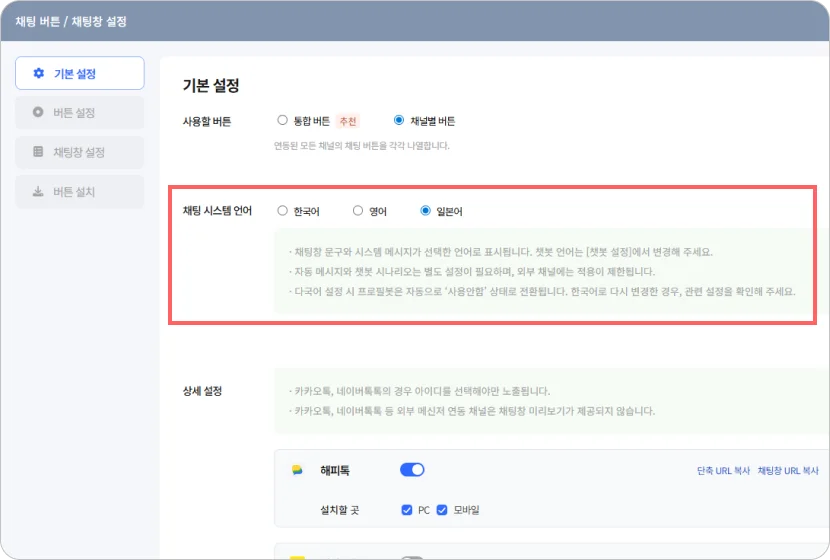Open the 기본 설정 sidebar tab
This screenshot has width=830, height=560.
[79, 73]
